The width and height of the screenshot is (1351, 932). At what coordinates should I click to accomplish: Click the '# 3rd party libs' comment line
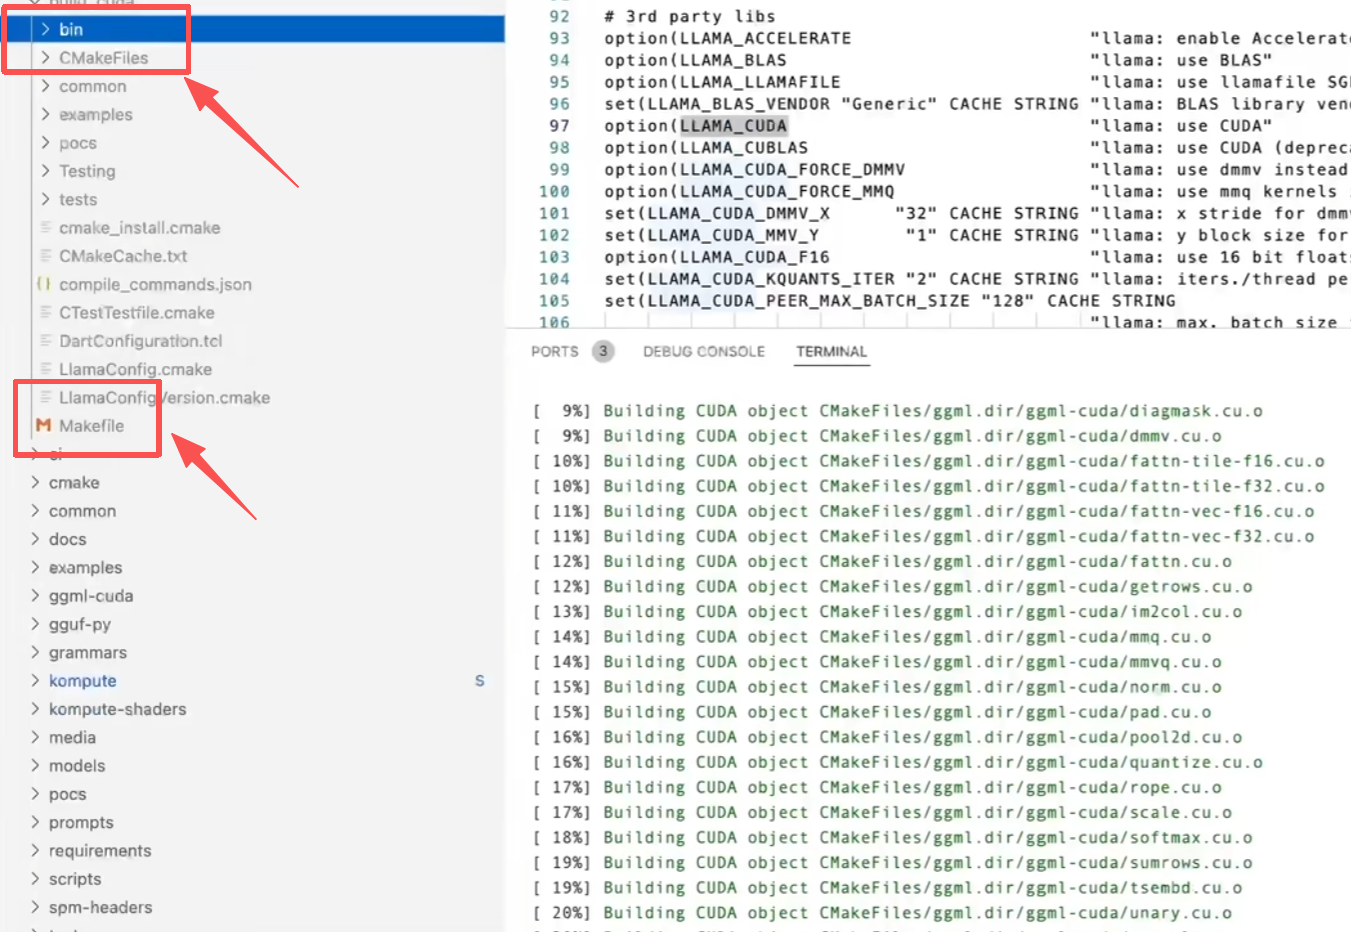690,16
